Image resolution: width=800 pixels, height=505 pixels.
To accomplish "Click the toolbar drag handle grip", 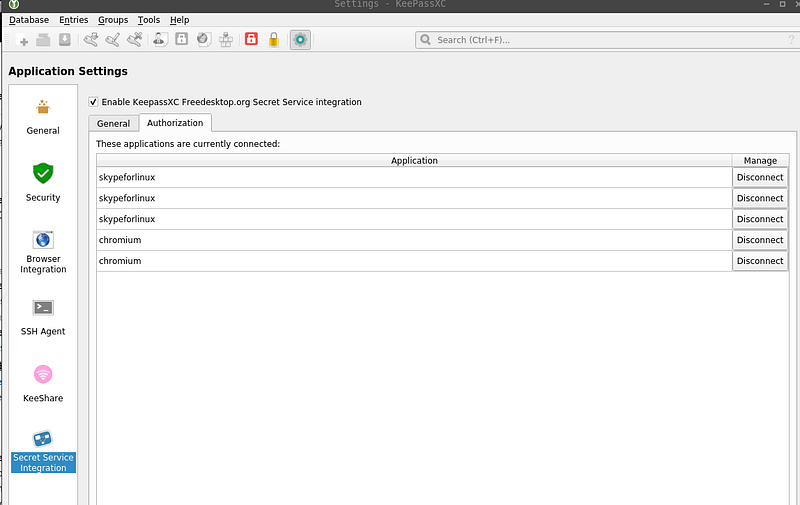I will pos(8,40).
